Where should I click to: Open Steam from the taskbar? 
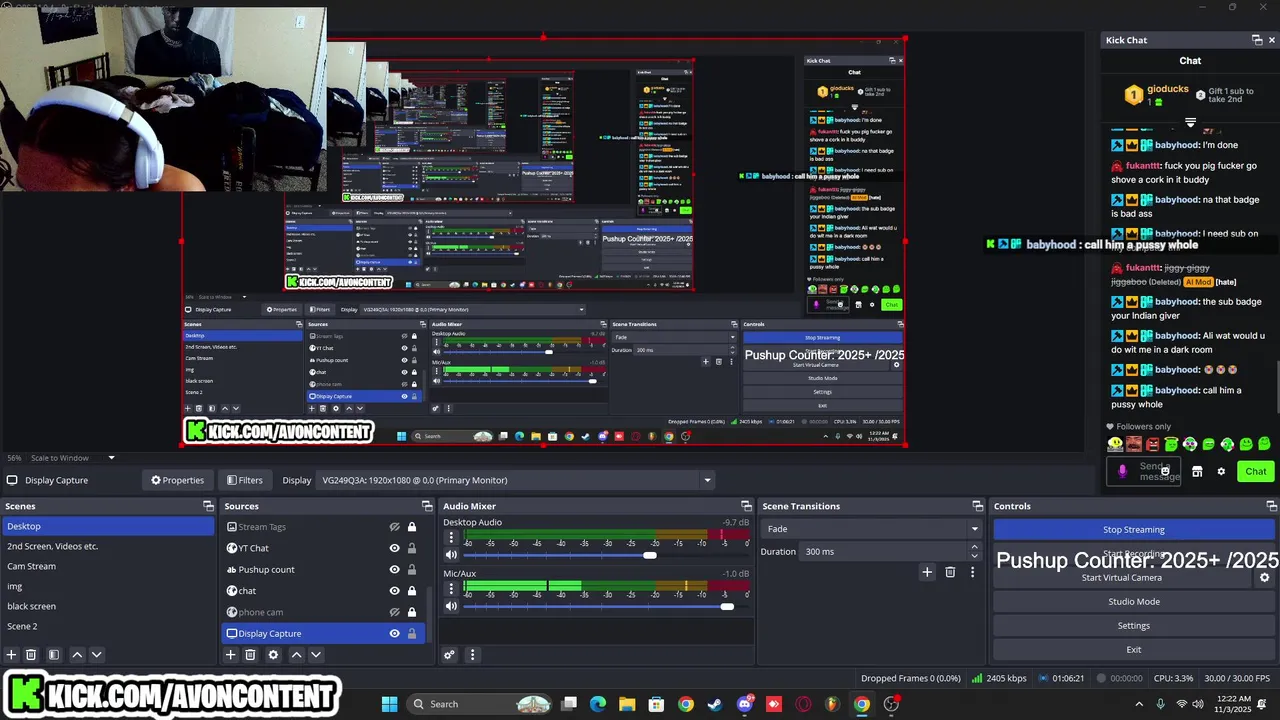715,704
